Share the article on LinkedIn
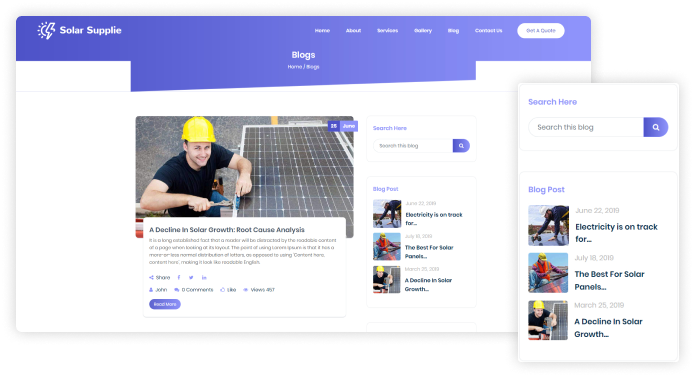 204,277
